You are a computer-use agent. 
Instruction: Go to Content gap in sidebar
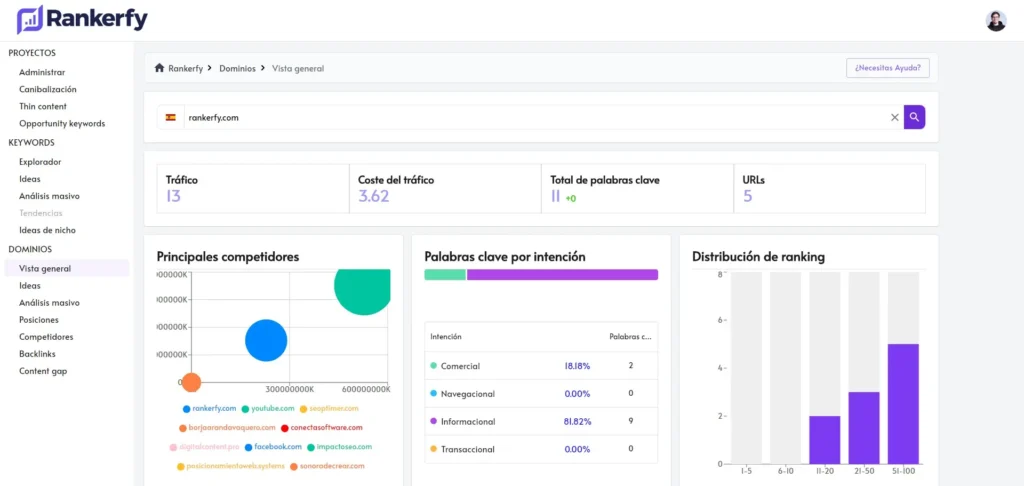pyautogui.click(x=43, y=371)
